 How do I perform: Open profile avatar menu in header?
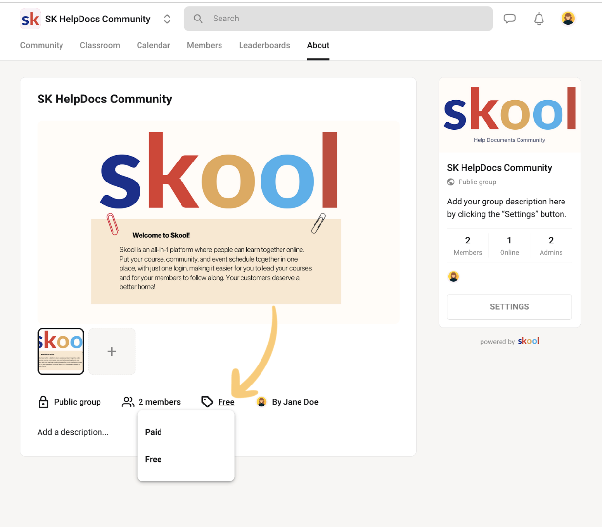(x=568, y=18)
